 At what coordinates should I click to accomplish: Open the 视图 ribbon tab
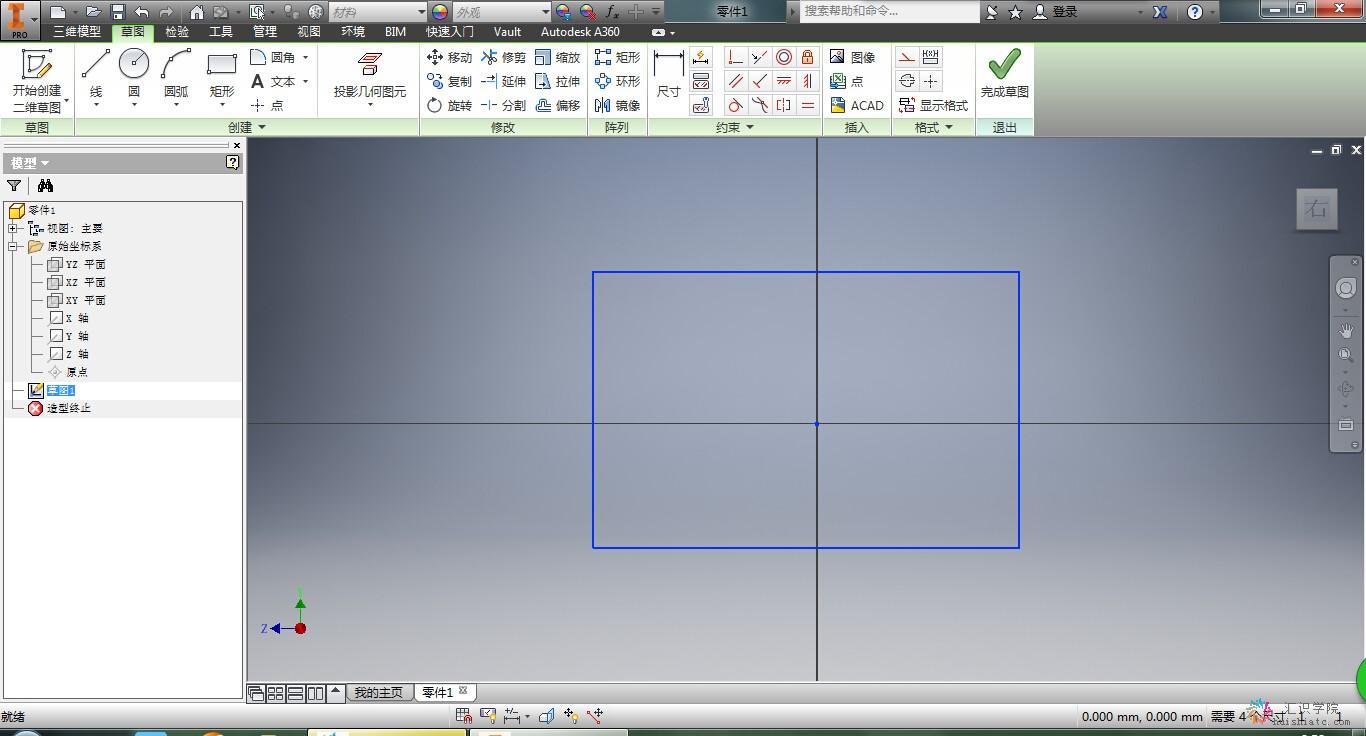(309, 32)
